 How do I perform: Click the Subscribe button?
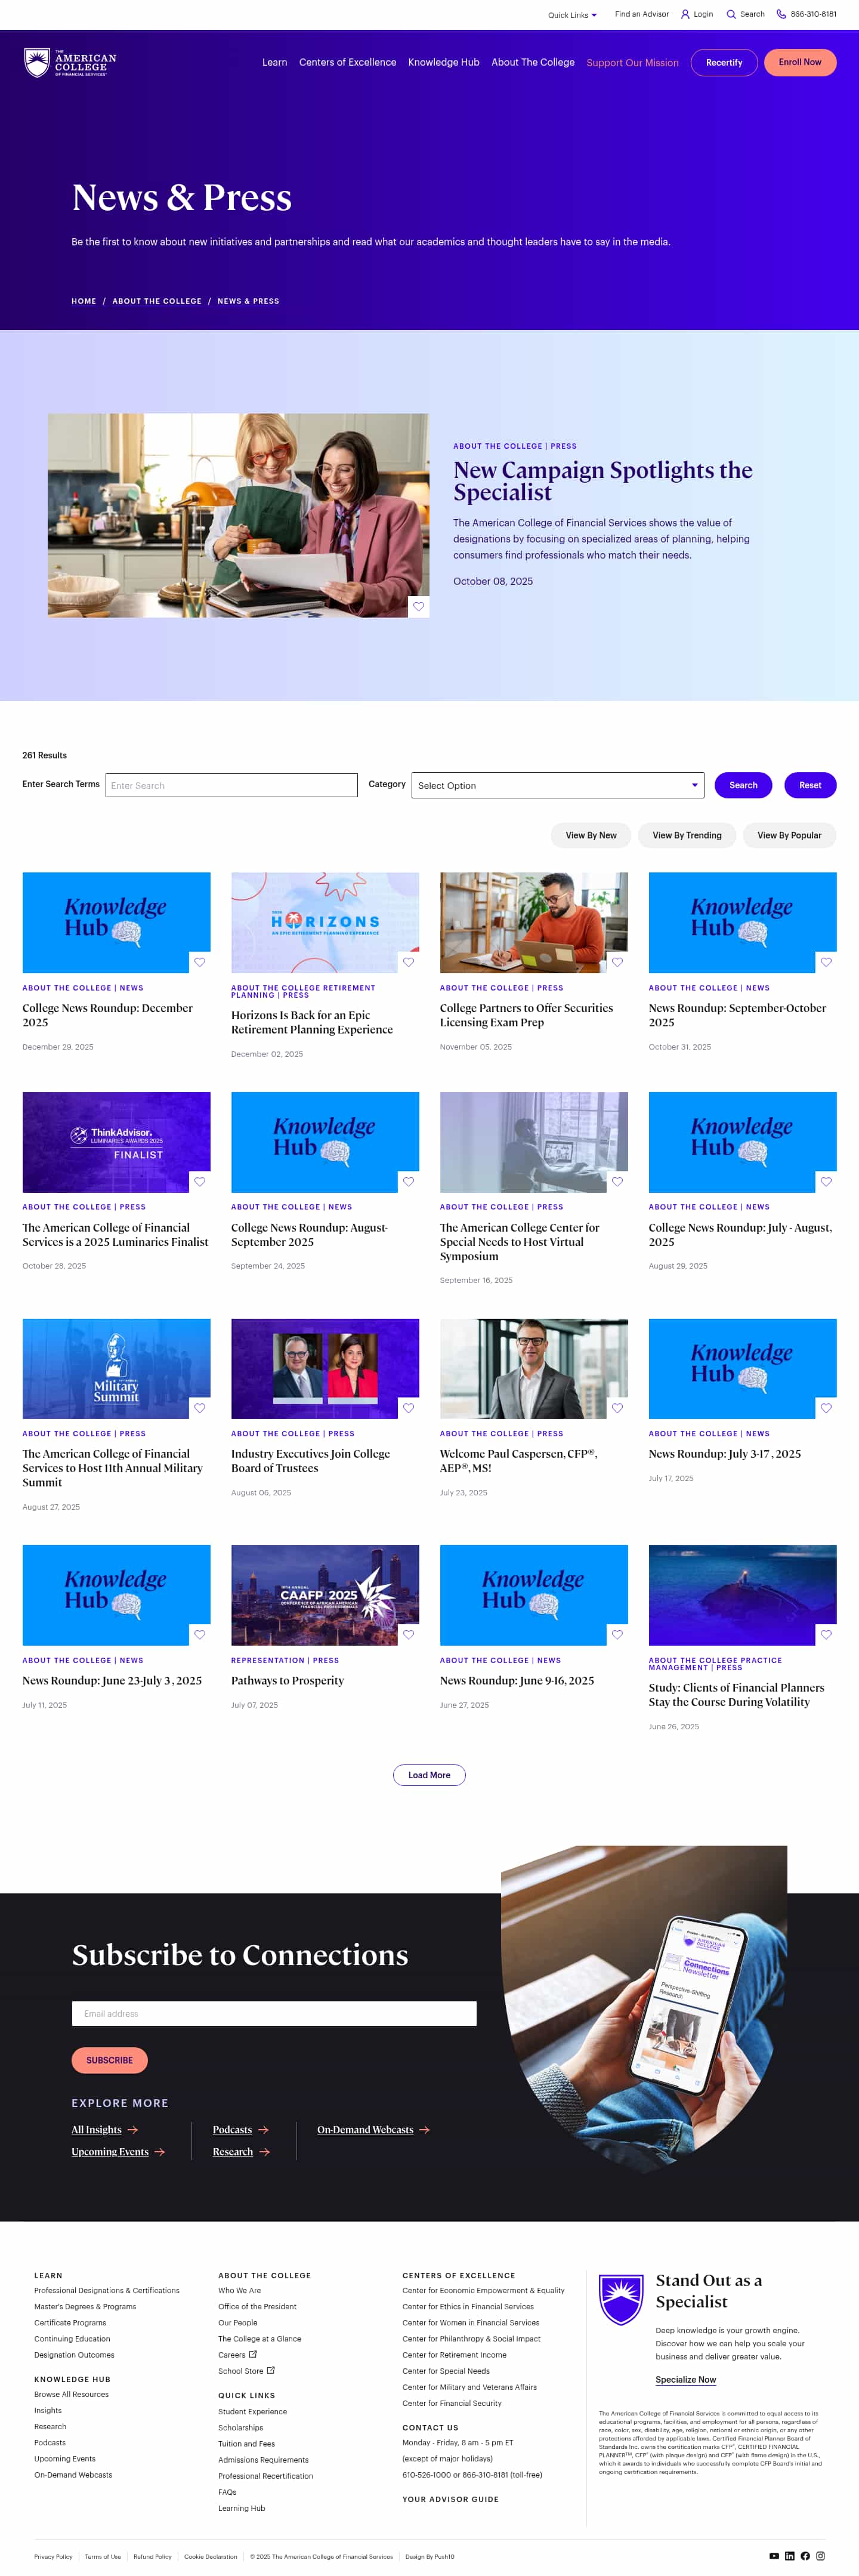click(110, 2060)
